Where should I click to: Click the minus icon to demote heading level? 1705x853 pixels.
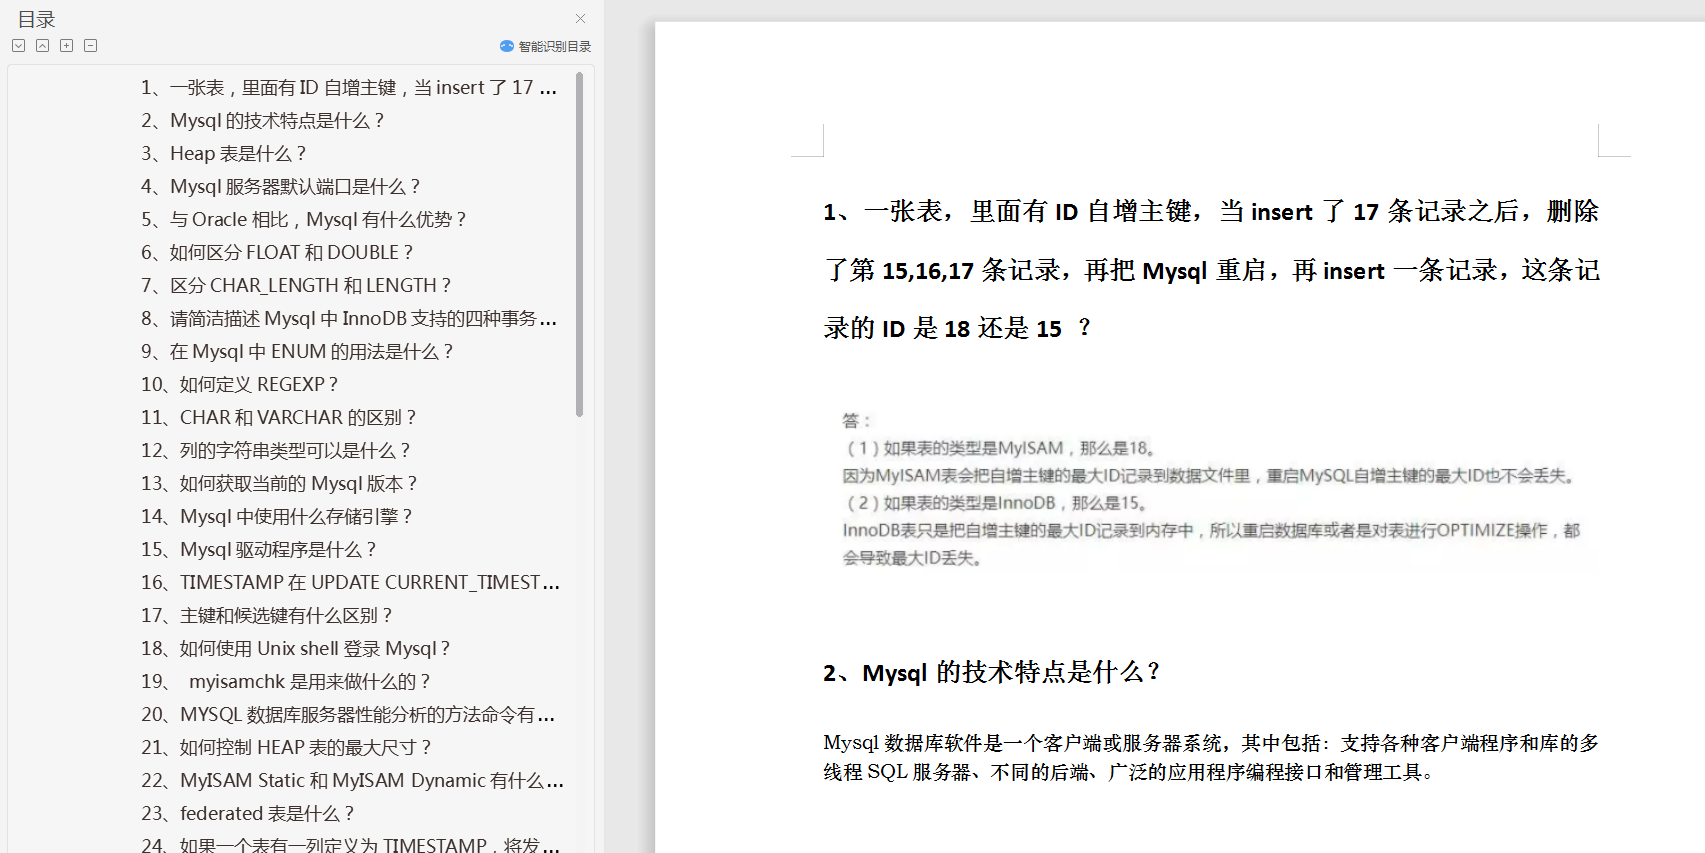pos(91,46)
